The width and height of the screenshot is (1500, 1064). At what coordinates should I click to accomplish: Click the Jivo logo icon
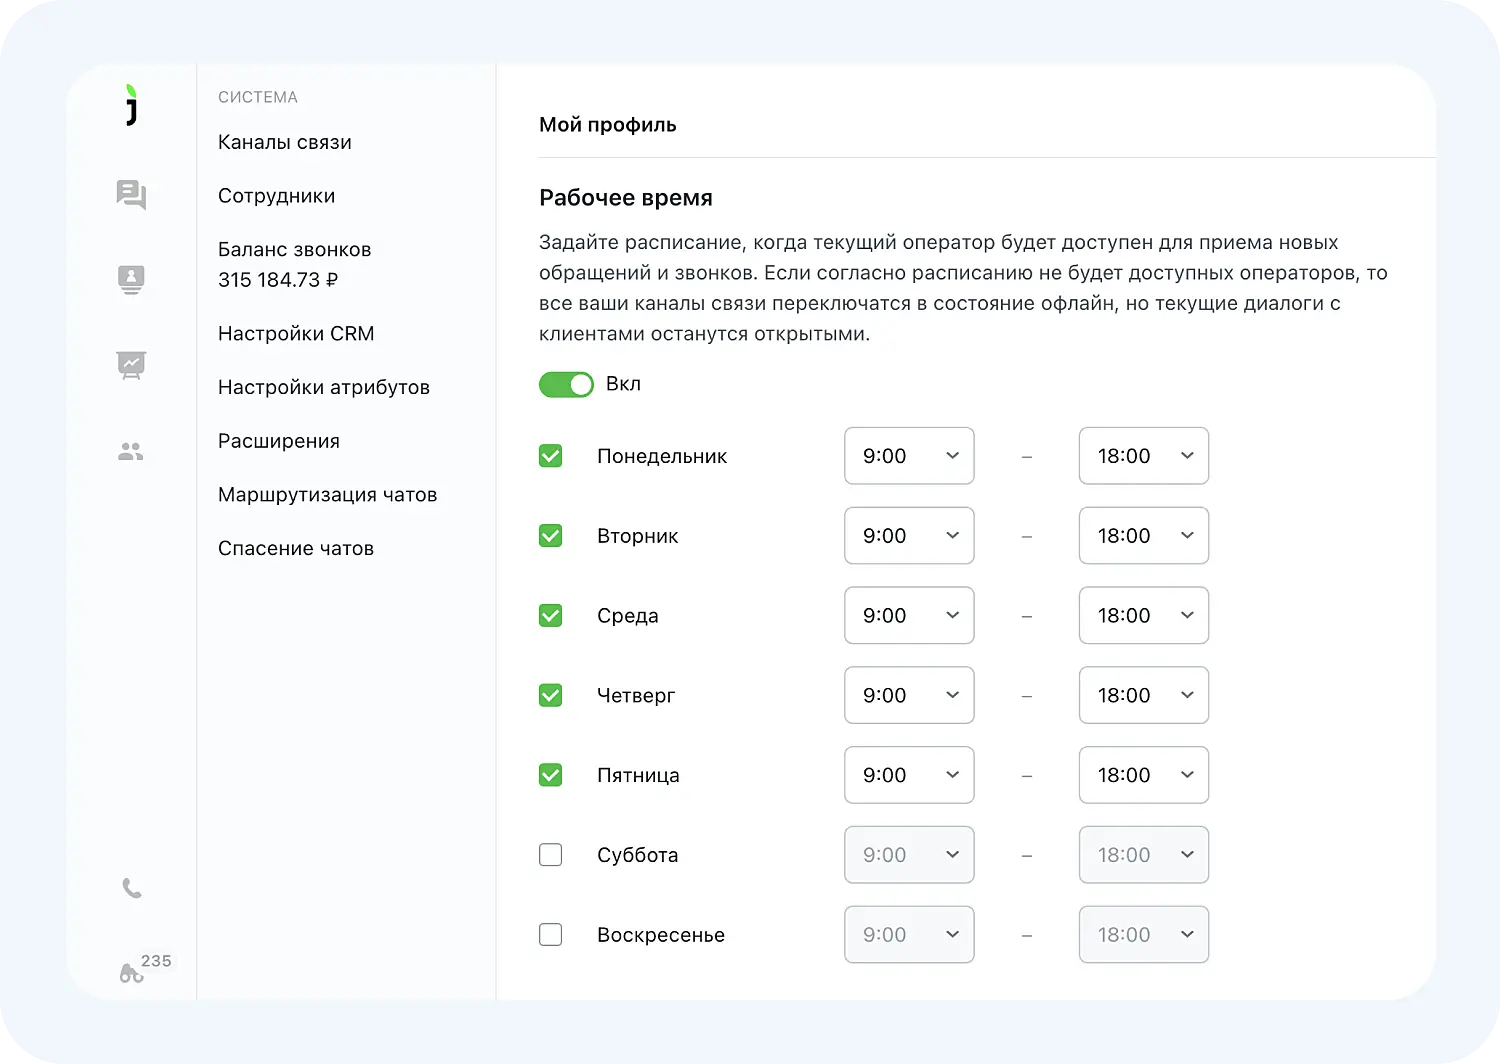pyautogui.click(x=131, y=105)
